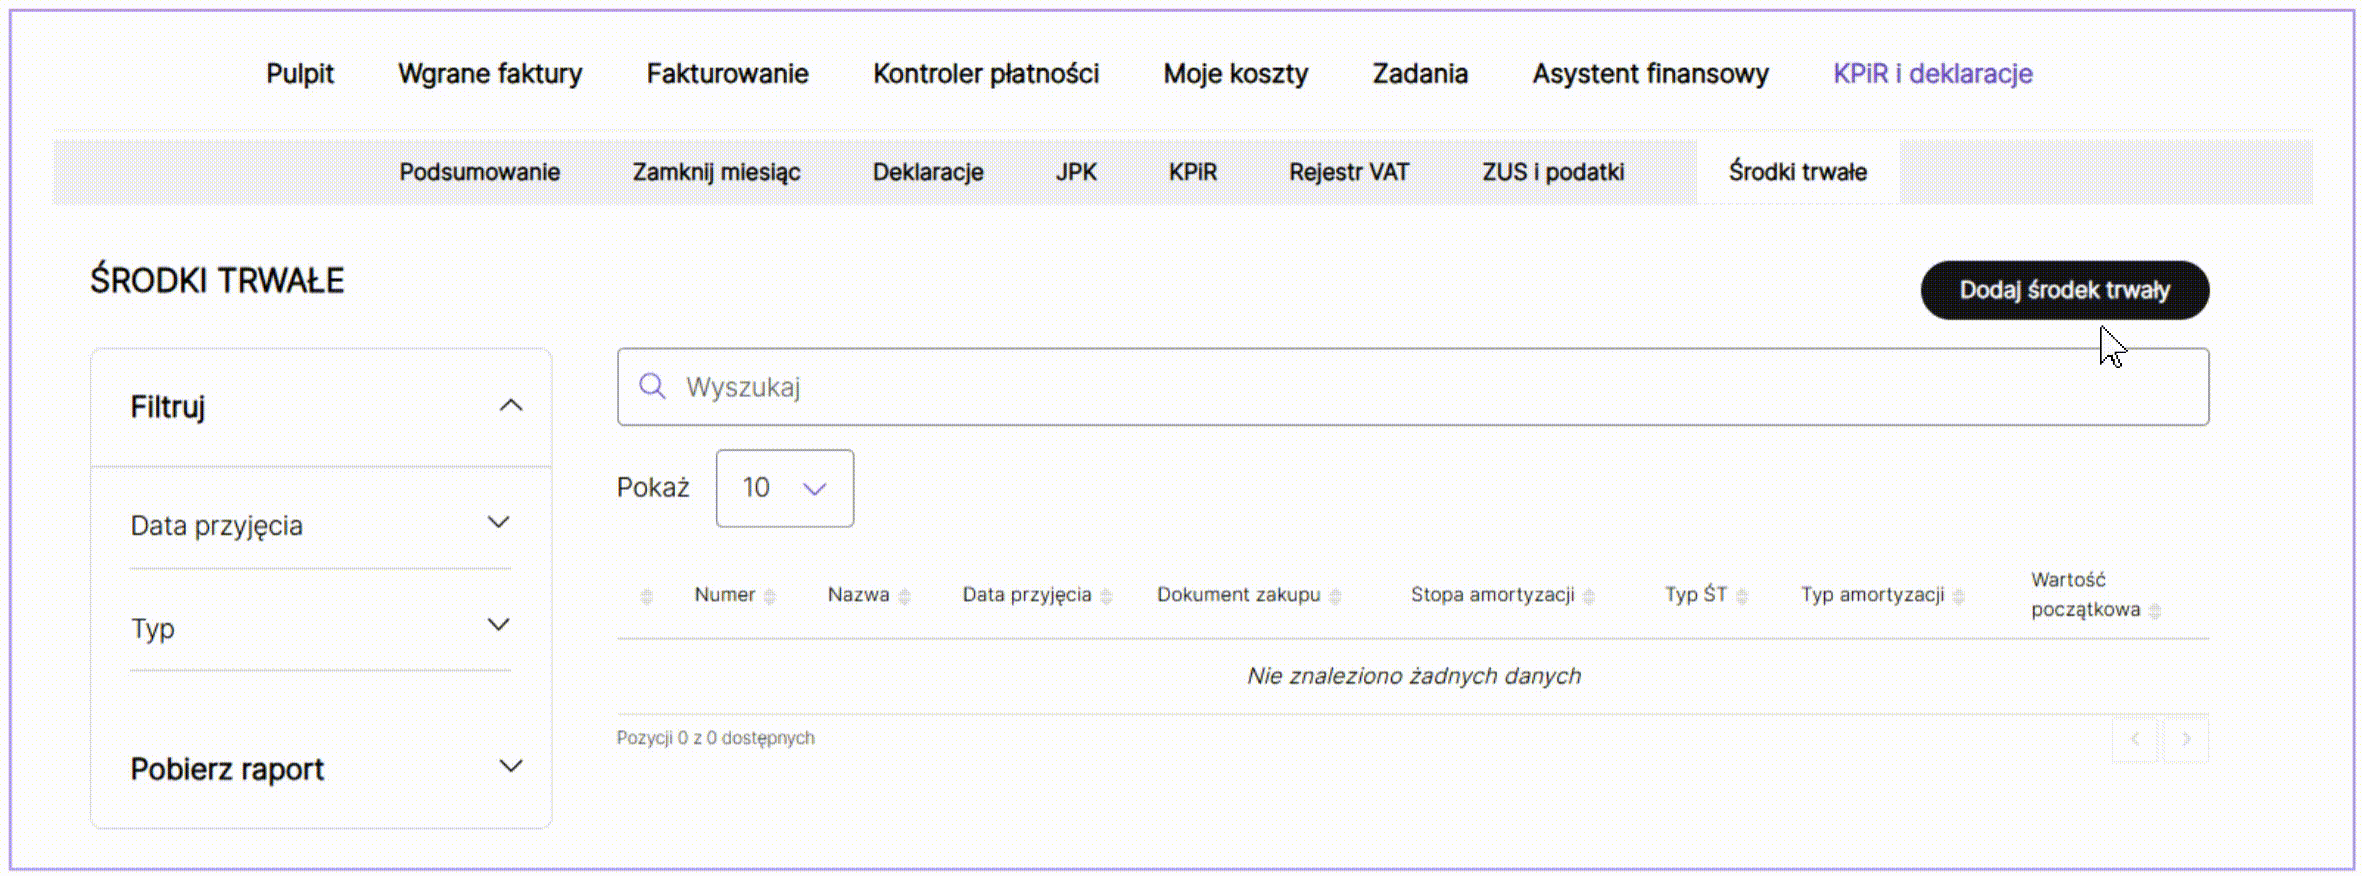
Task: Sort by Typ amortyzacji column arrows
Action: tap(1958, 596)
